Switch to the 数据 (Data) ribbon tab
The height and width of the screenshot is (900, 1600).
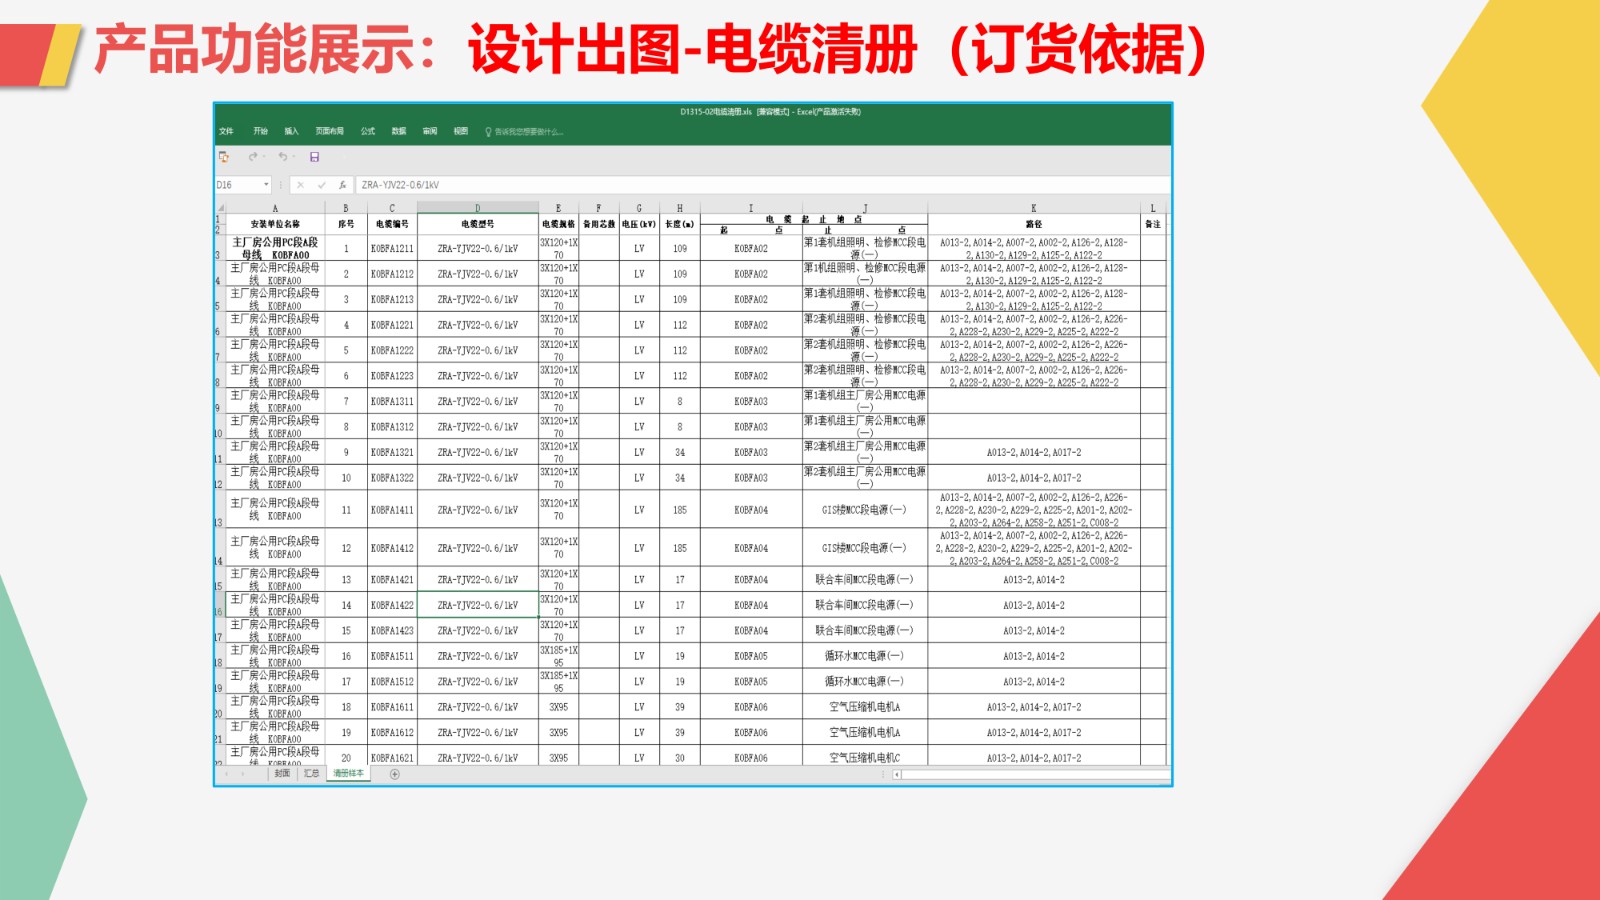click(399, 132)
